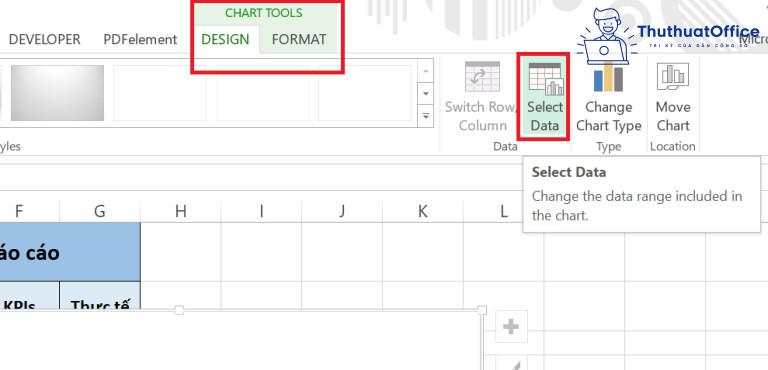Select column L header
768x370 pixels.
[504, 211]
